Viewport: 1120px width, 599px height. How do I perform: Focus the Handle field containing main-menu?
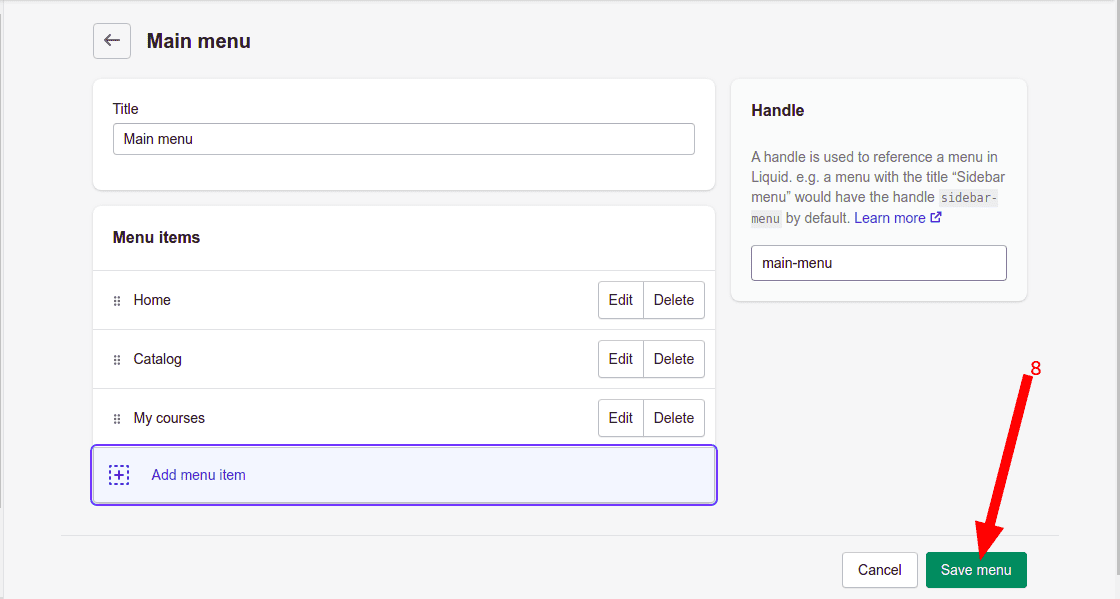point(878,263)
